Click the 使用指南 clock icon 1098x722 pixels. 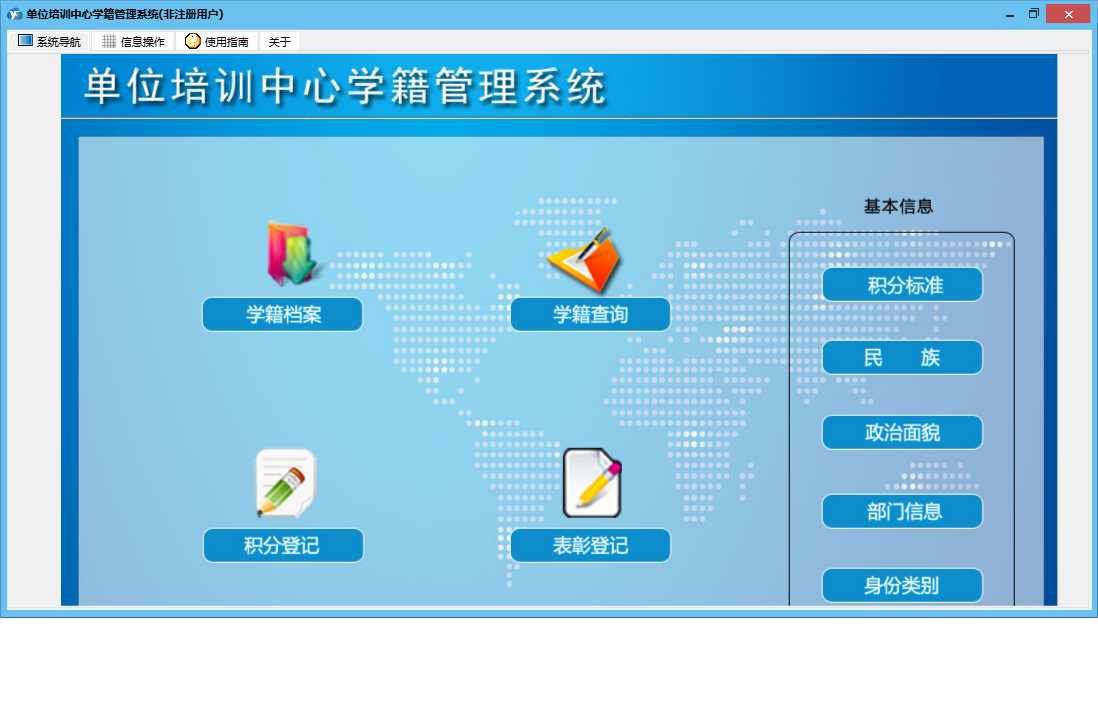[x=193, y=41]
